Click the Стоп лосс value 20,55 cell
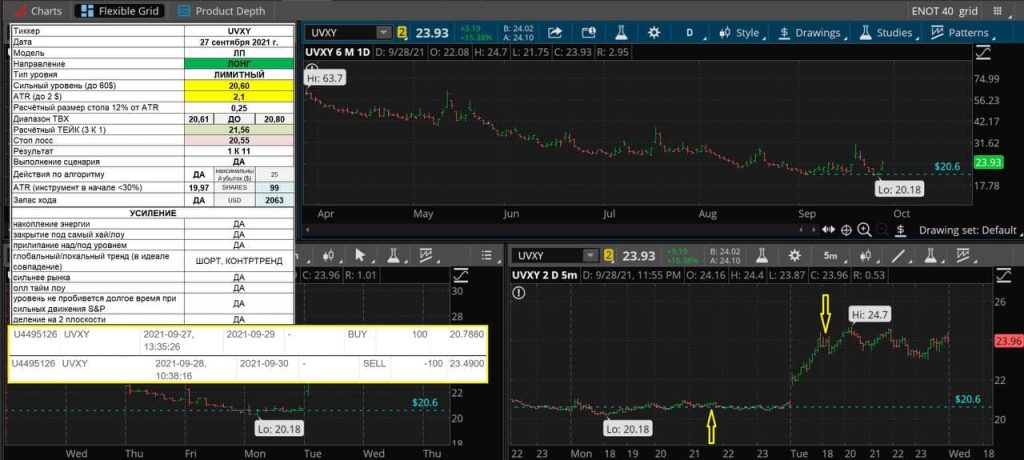The width and height of the screenshot is (1024, 460). coord(239,140)
